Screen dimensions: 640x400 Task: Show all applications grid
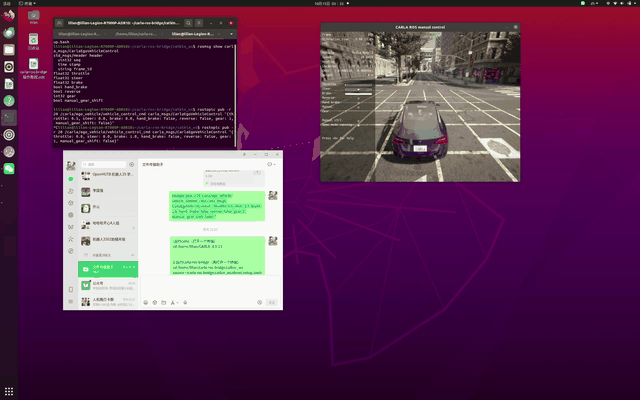pyautogui.click(x=9, y=391)
